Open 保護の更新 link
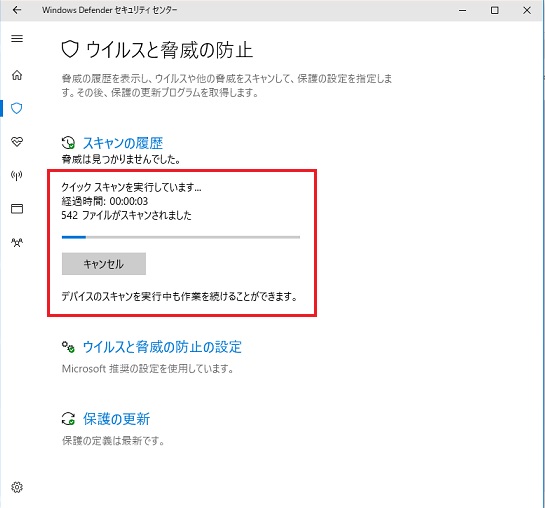This screenshot has height=508, width=545. point(116,419)
